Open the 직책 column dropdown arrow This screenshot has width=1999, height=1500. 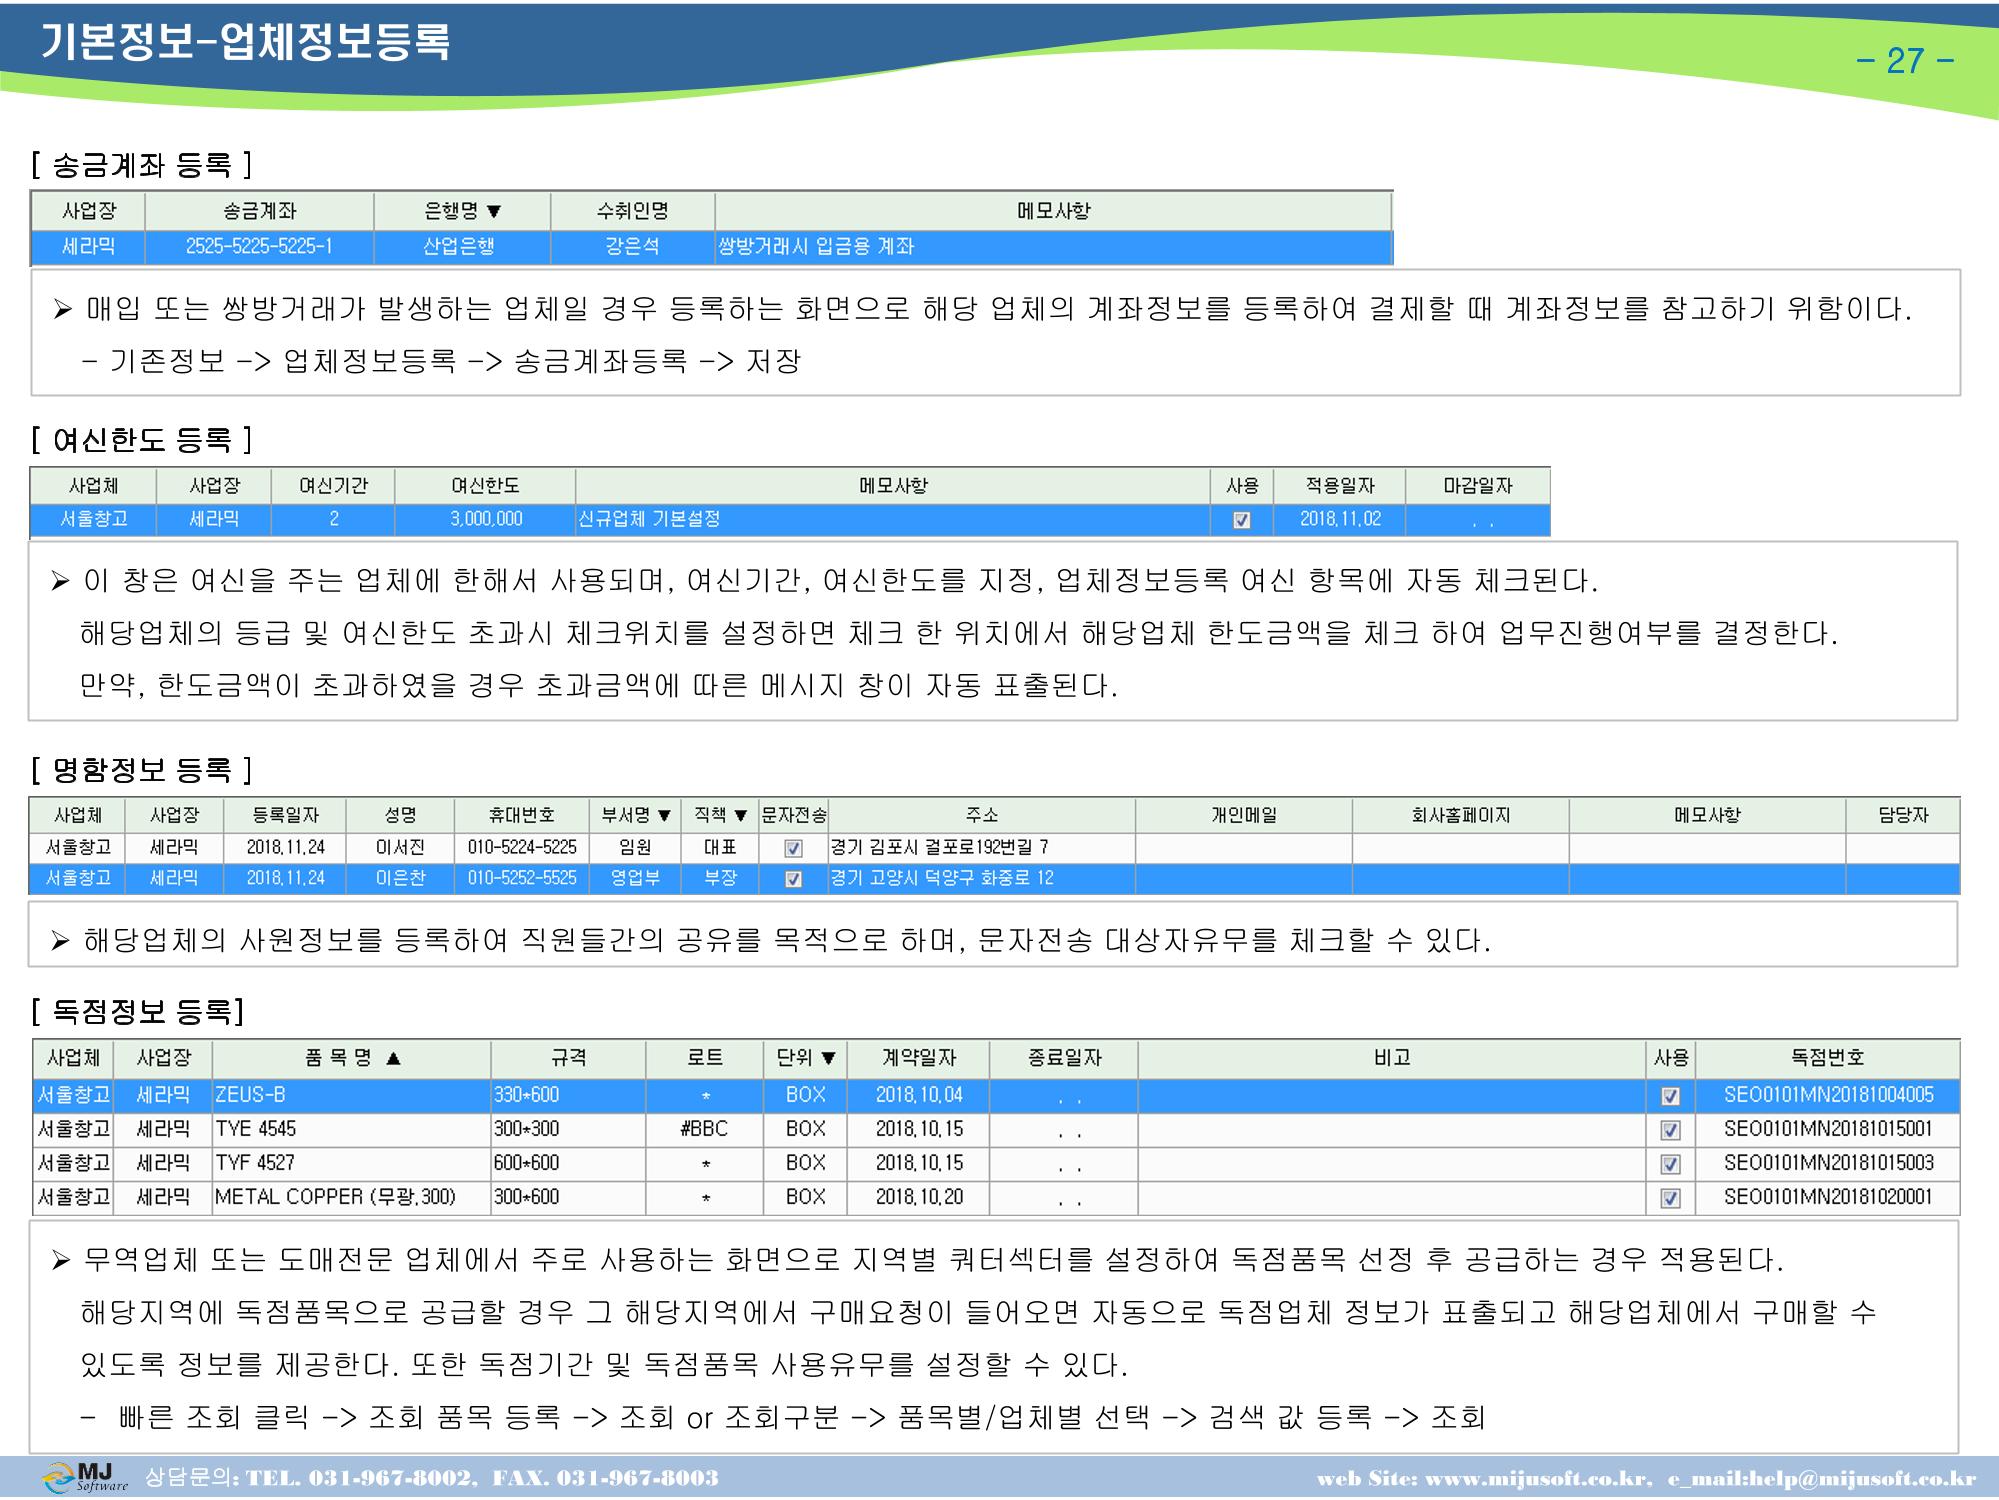[x=740, y=816]
